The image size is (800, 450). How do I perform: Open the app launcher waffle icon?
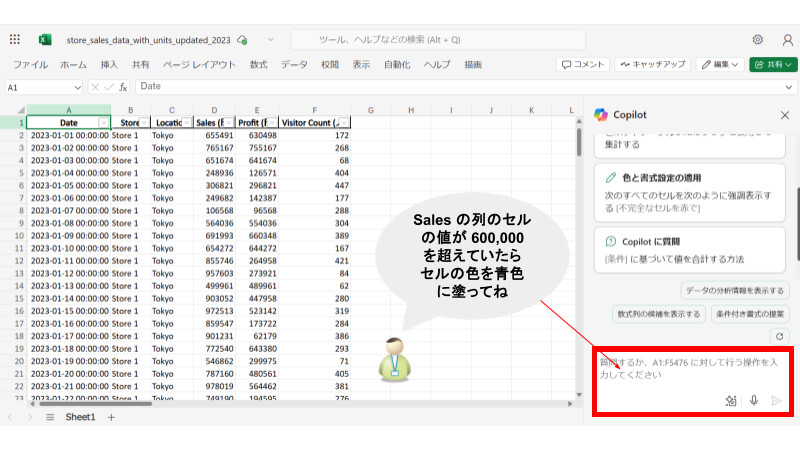coord(15,39)
